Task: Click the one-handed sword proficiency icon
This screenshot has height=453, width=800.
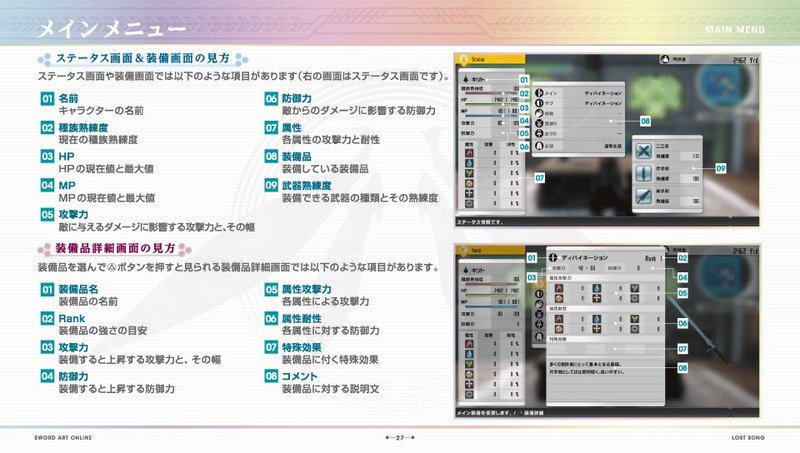Action: click(x=644, y=173)
